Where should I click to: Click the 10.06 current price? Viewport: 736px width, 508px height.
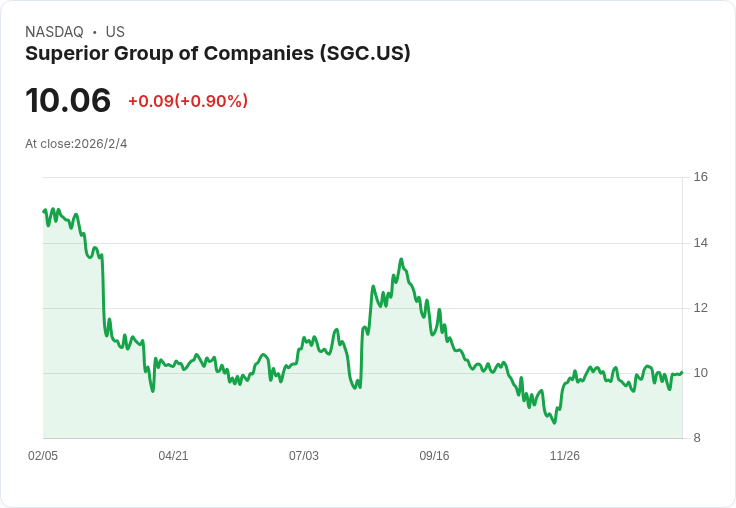(68, 100)
